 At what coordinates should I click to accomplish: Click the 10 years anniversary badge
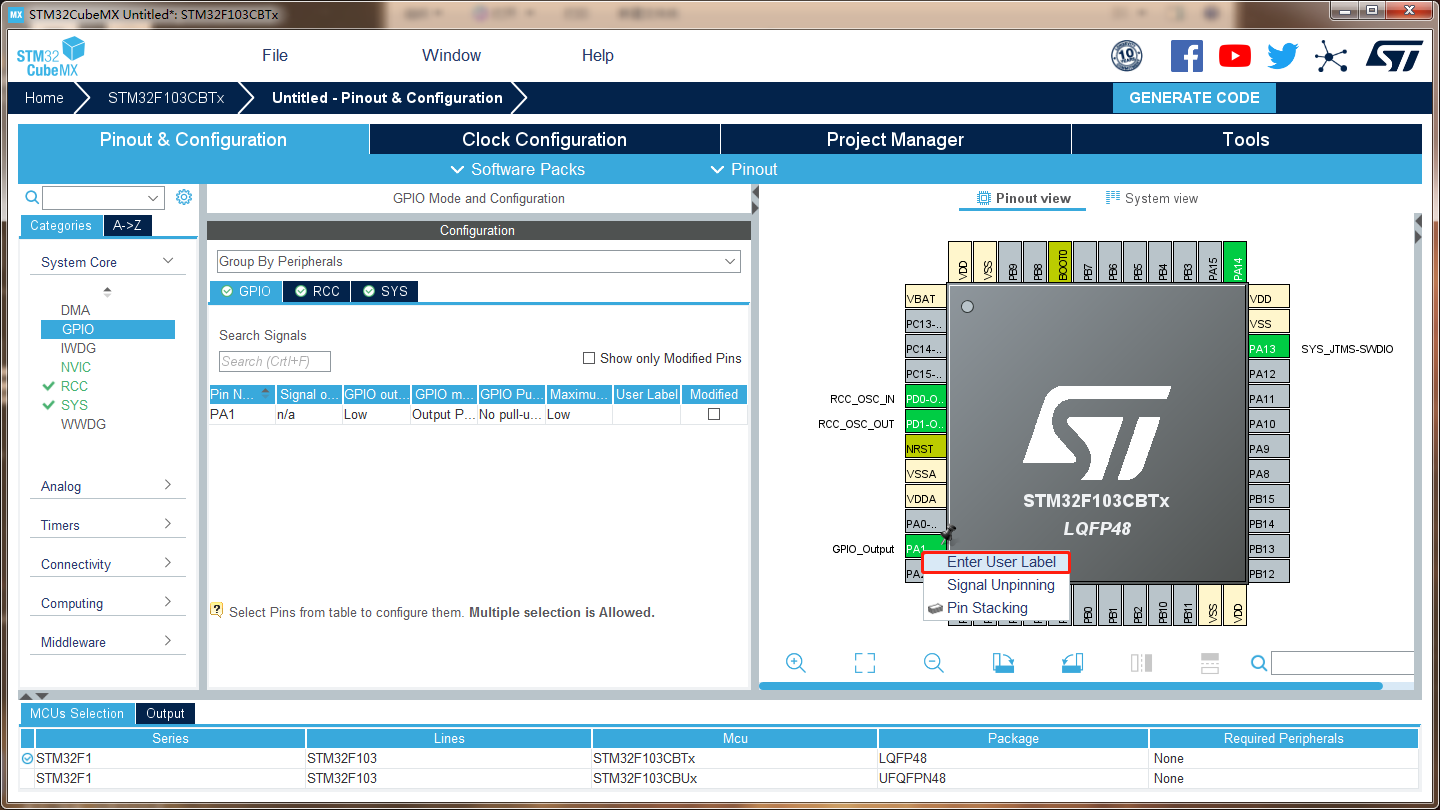pyautogui.click(x=1127, y=56)
